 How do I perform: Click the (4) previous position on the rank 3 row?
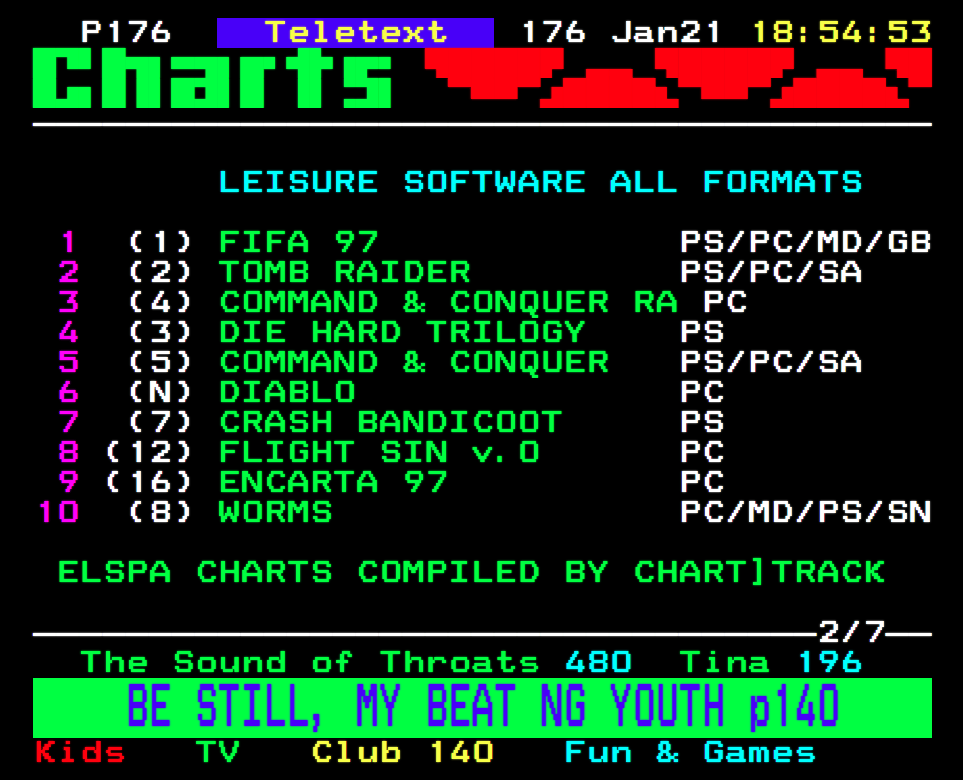pyautogui.click(x=160, y=302)
